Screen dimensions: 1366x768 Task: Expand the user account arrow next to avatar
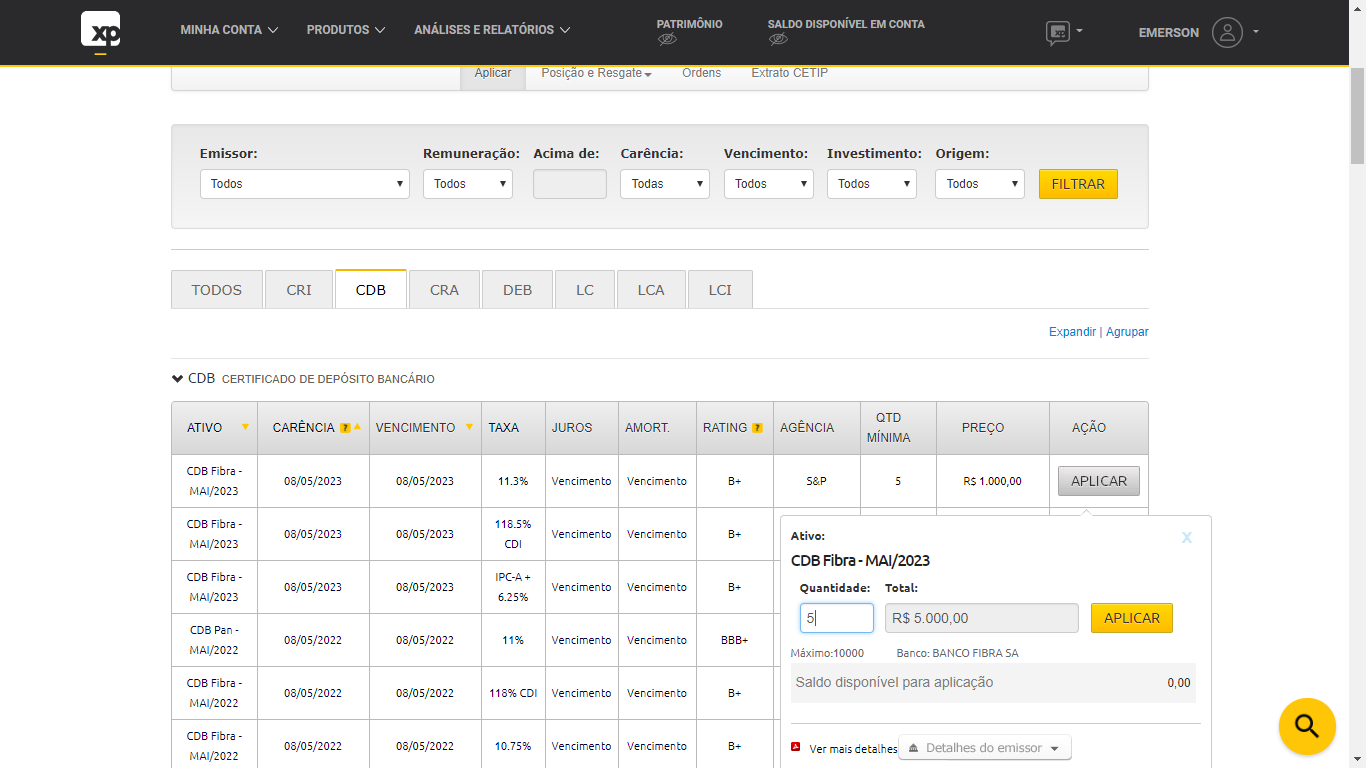pyautogui.click(x=1256, y=31)
